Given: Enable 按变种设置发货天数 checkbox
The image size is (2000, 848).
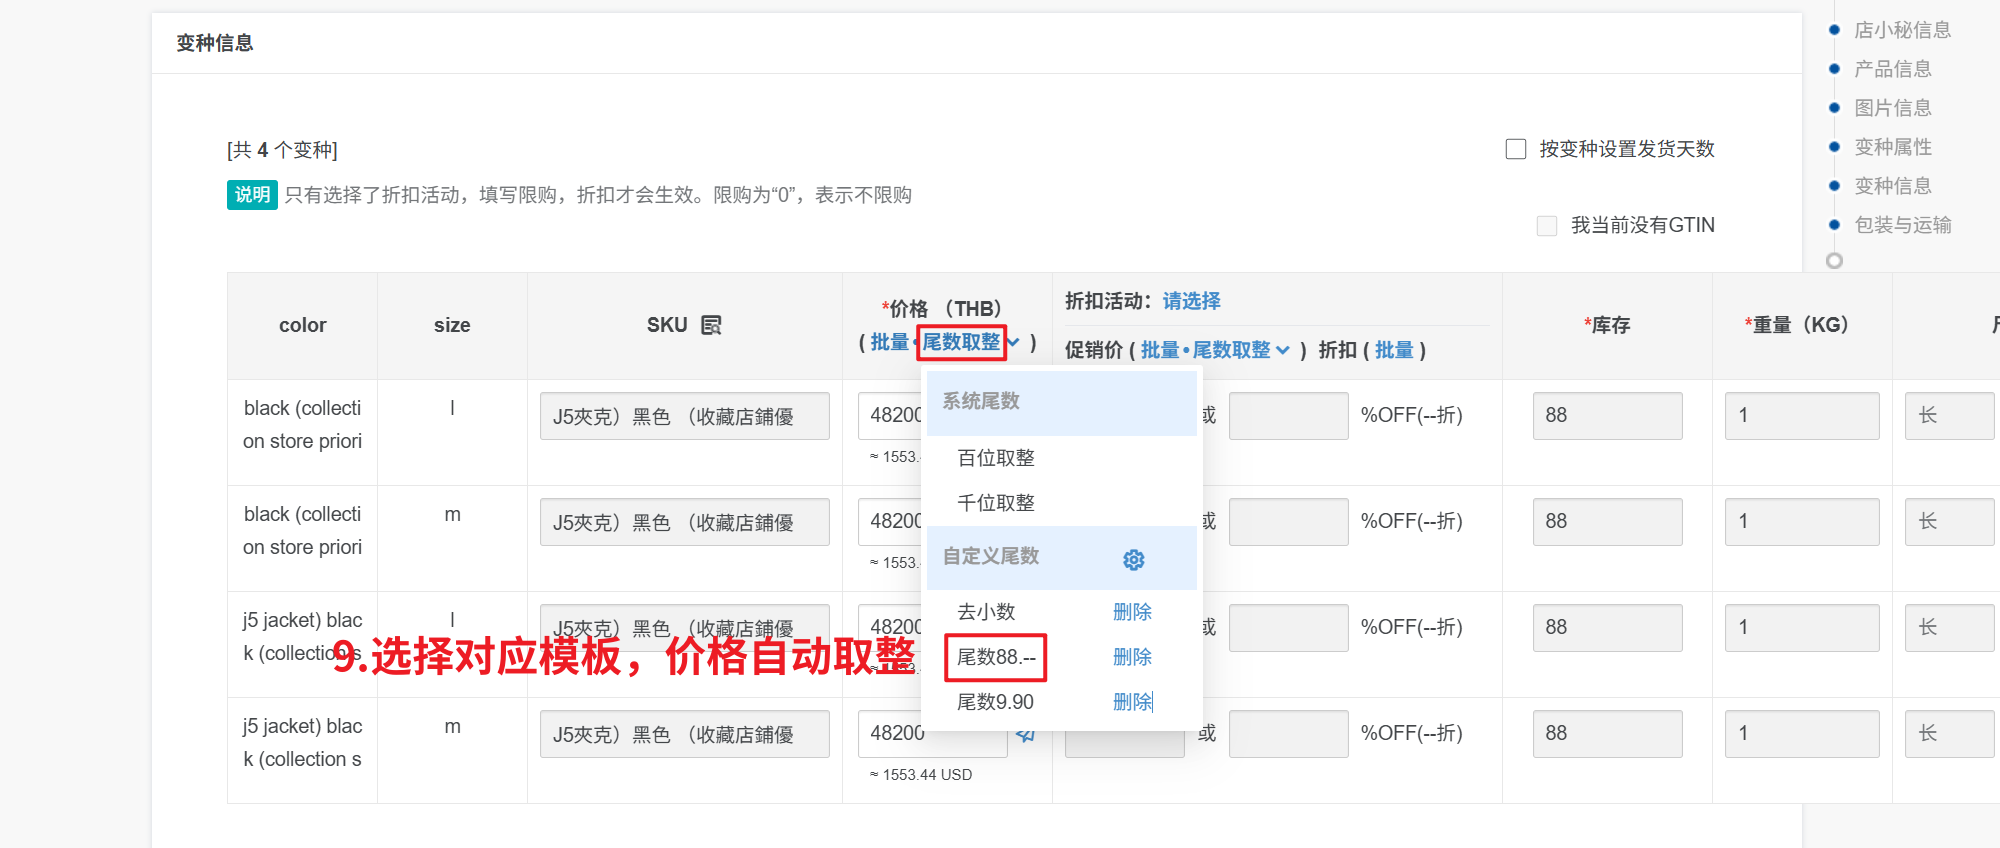Looking at the screenshot, I should click(1516, 149).
